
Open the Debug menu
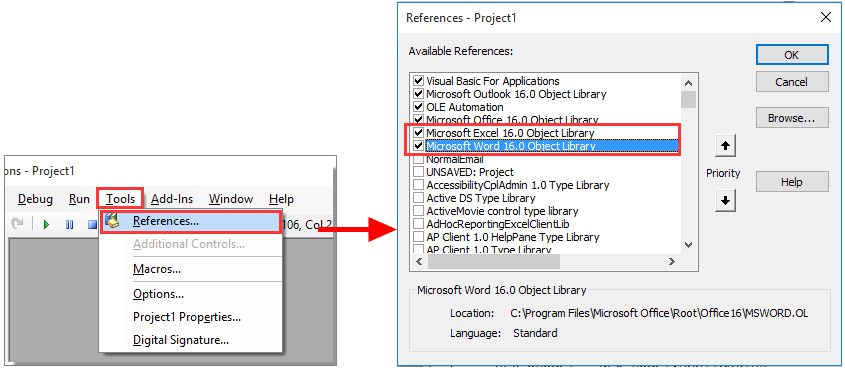tap(36, 199)
